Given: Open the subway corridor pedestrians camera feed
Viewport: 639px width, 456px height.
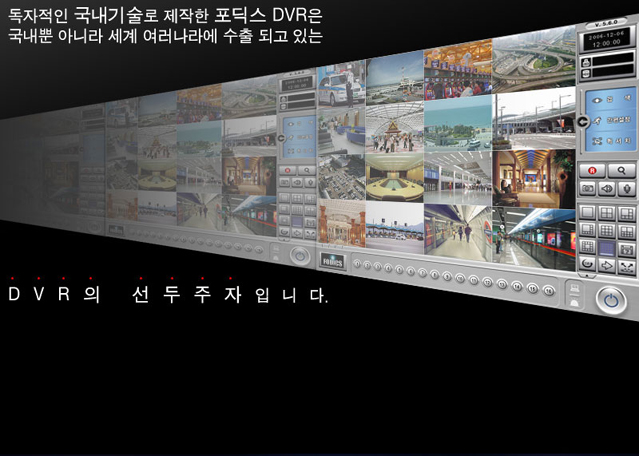Looking at the screenshot, I should click(x=458, y=232).
